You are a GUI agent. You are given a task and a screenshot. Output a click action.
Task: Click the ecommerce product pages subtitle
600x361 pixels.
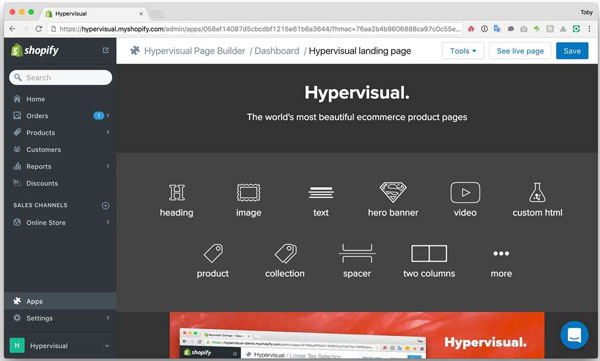357,117
